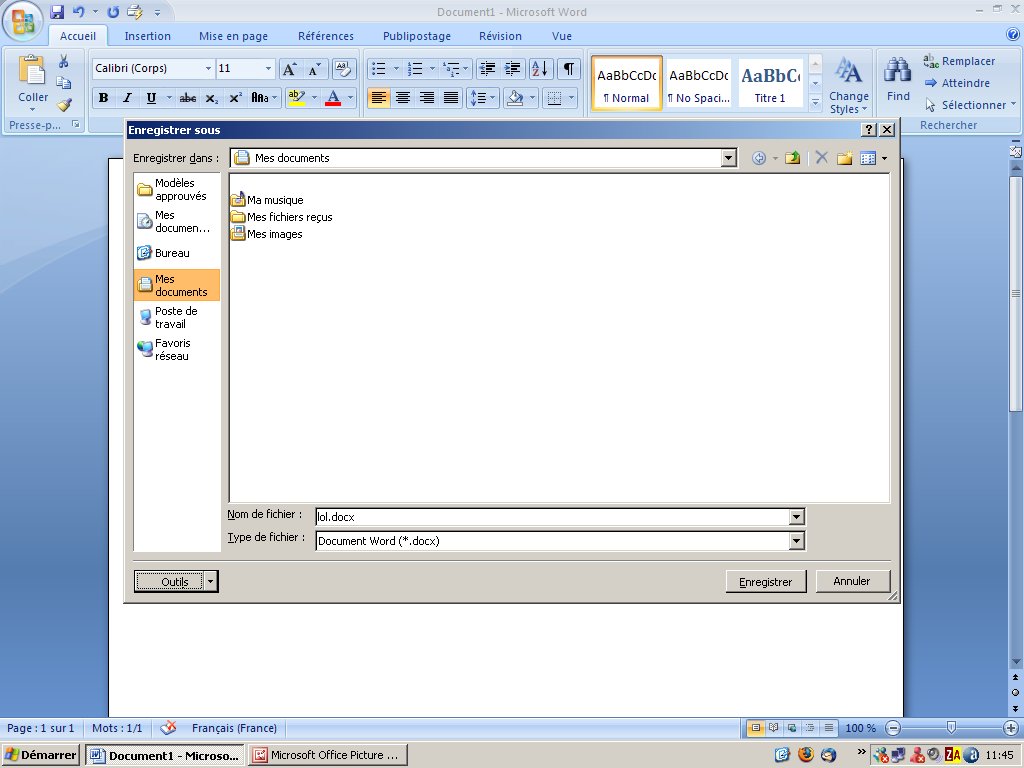Click align right icon
The height and width of the screenshot is (768, 1024).
(427, 98)
